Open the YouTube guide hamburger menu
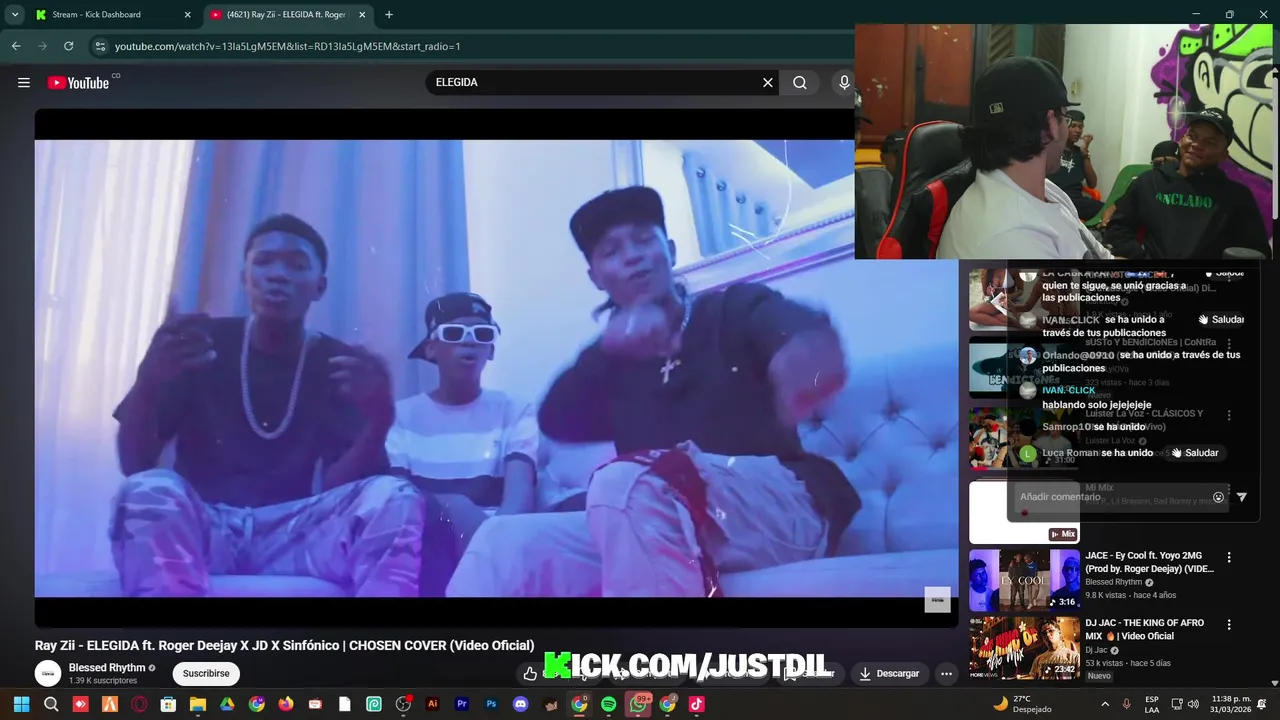The height and width of the screenshot is (720, 1280). pyautogui.click(x=24, y=83)
